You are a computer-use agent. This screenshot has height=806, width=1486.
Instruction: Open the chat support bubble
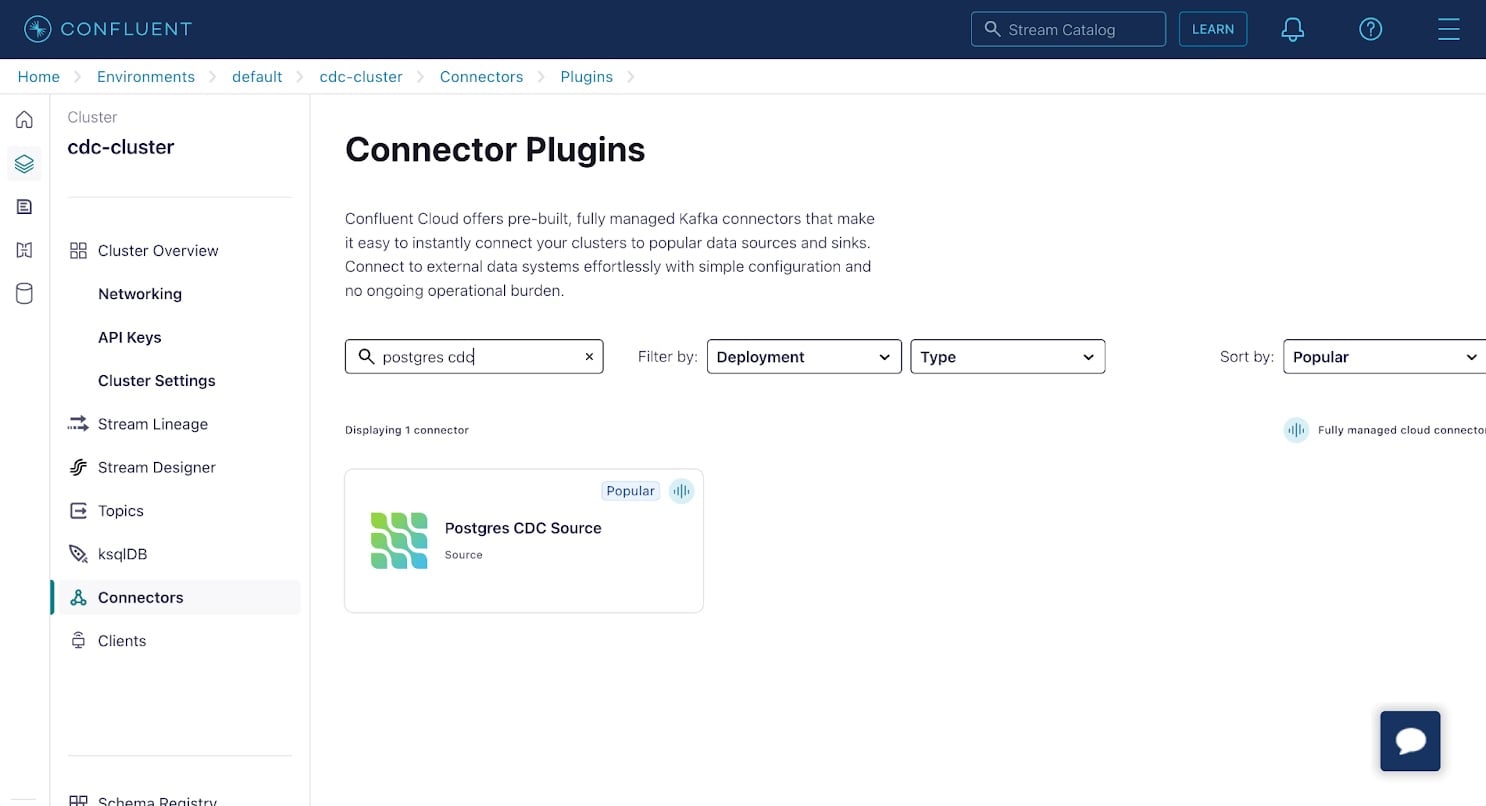(1410, 741)
